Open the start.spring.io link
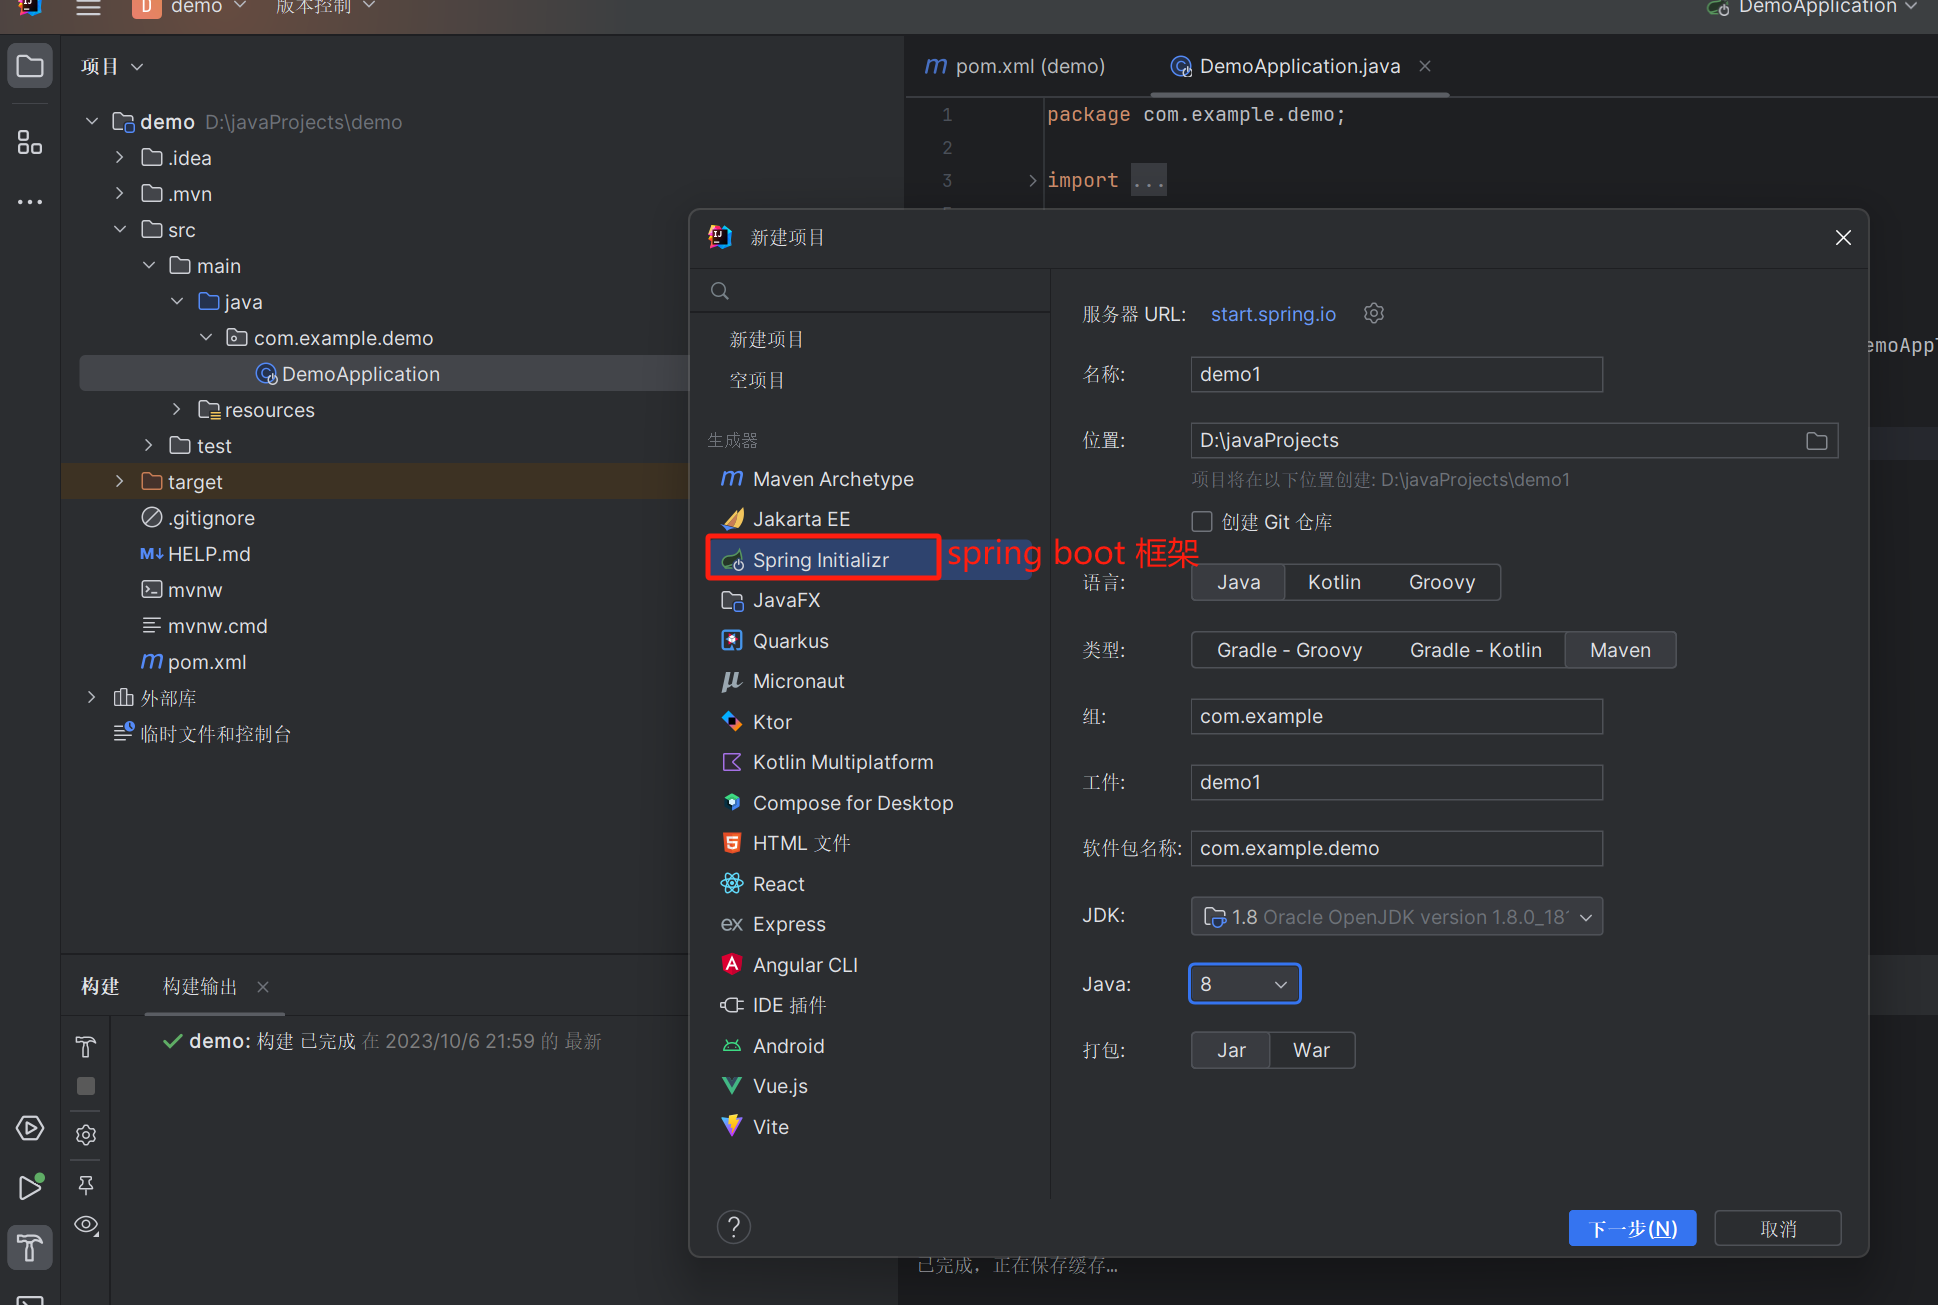Screen dimensions: 1938x1305 [1272, 314]
